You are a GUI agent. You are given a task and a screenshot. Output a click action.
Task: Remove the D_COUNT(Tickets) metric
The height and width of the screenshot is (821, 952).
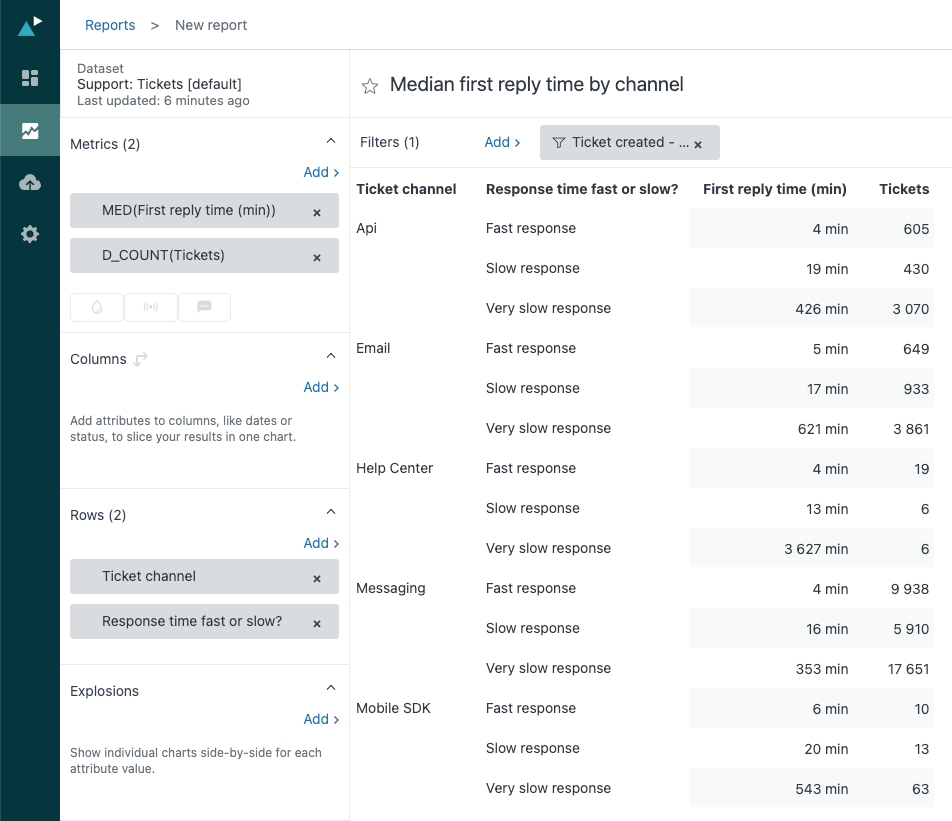pos(317,256)
